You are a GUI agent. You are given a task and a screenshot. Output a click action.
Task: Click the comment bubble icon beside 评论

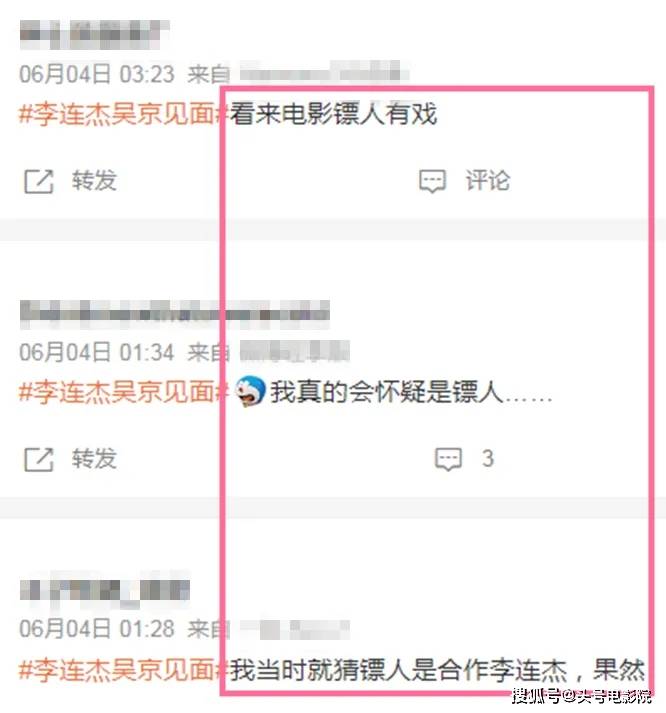tap(432, 181)
